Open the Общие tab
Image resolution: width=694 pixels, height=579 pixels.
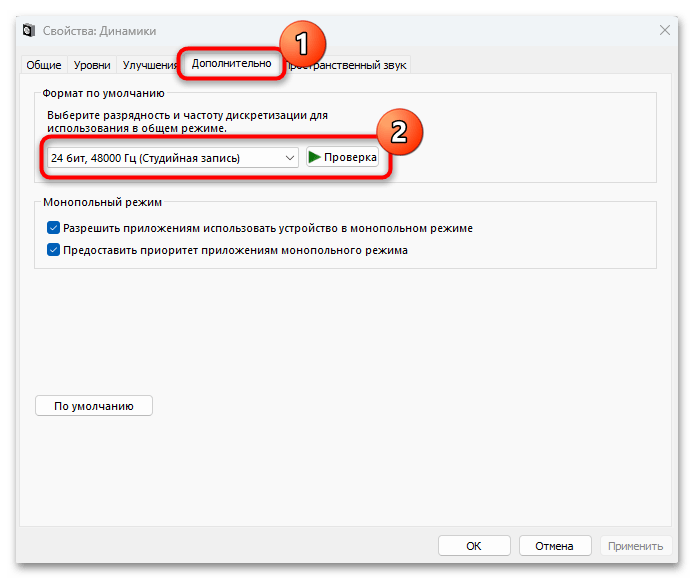(43, 65)
